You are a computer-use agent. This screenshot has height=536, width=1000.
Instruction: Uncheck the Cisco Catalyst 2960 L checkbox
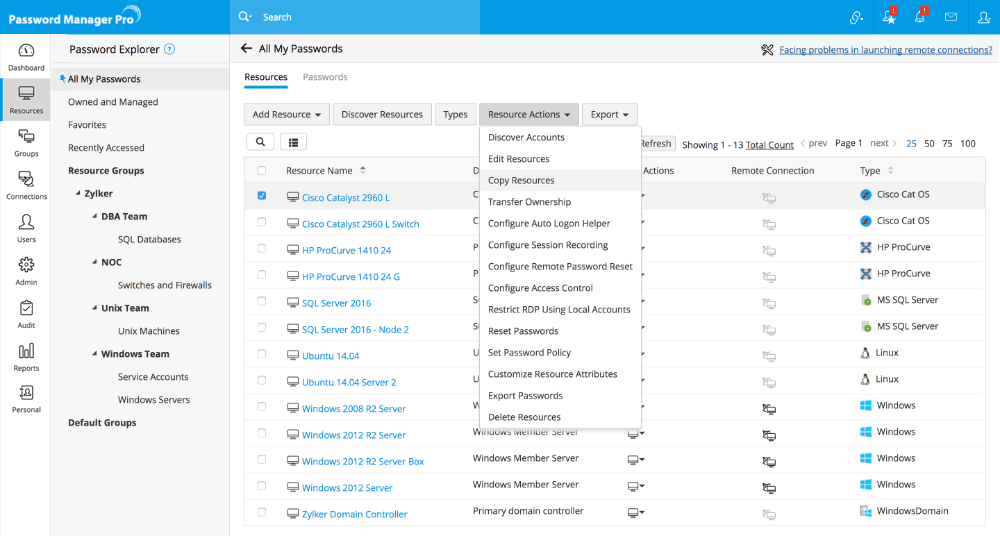tap(262, 196)
